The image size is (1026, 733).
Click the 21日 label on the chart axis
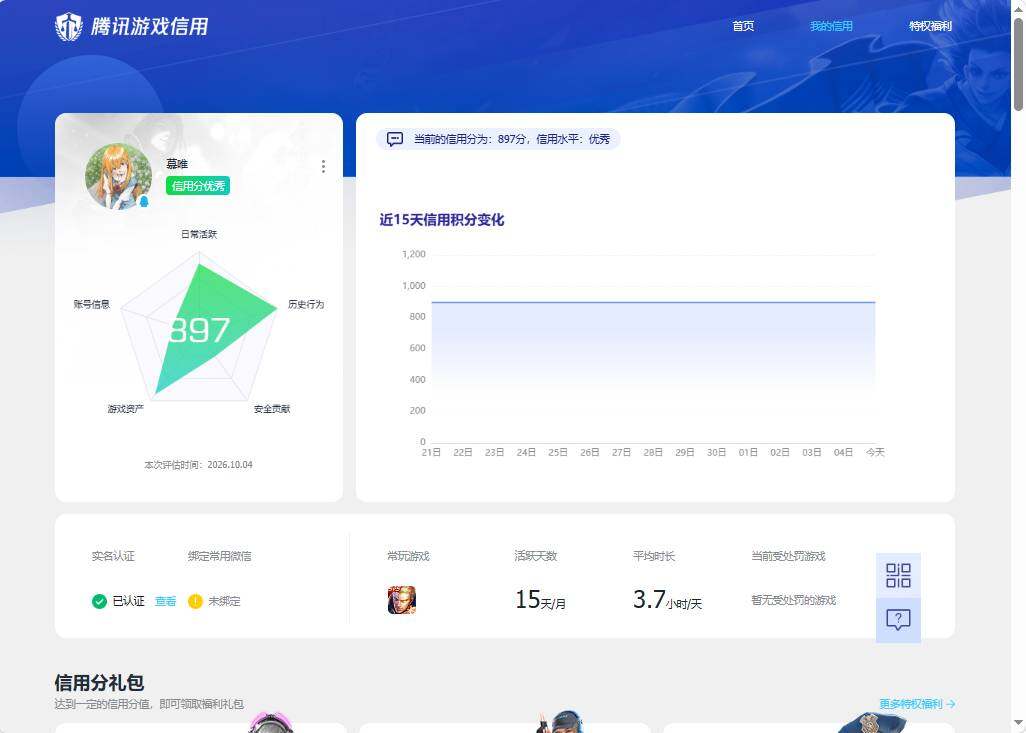click(x=431, y=452)
